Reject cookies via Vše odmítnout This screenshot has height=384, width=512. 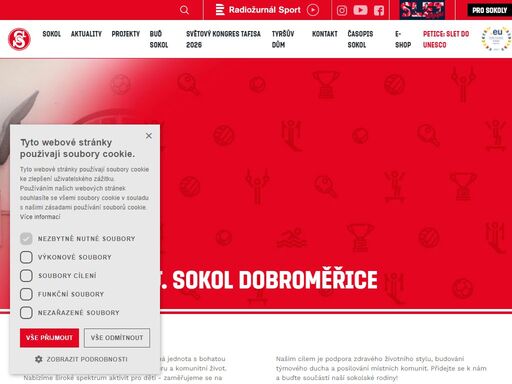click(x=117, y=338)
